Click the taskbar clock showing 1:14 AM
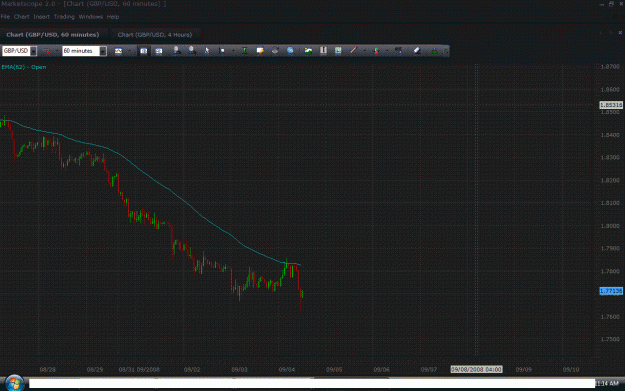 point(607,383)
